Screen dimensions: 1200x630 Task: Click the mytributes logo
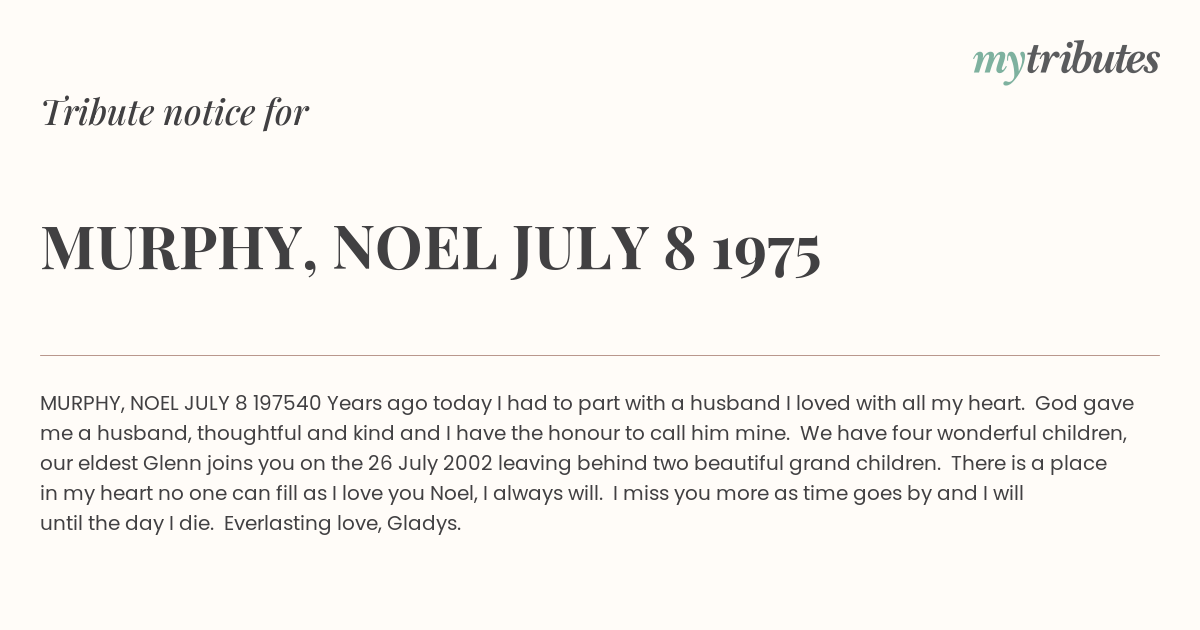1066,61
